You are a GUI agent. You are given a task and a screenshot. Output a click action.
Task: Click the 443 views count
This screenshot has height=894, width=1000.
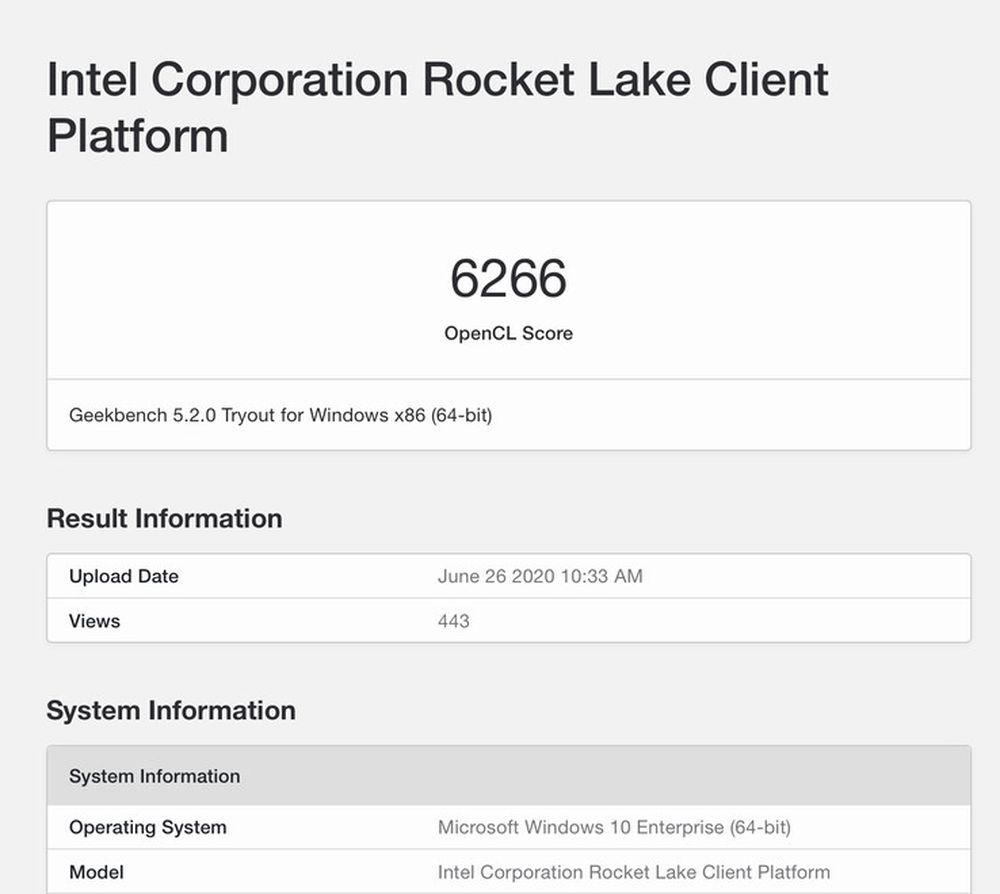[453, 621]
